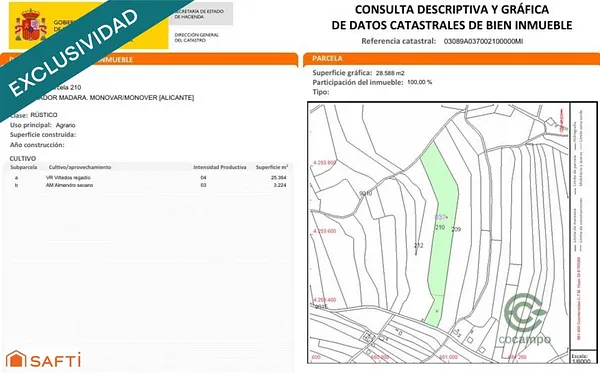Click the 'Referencia catastral:' label

click(398, 41)
